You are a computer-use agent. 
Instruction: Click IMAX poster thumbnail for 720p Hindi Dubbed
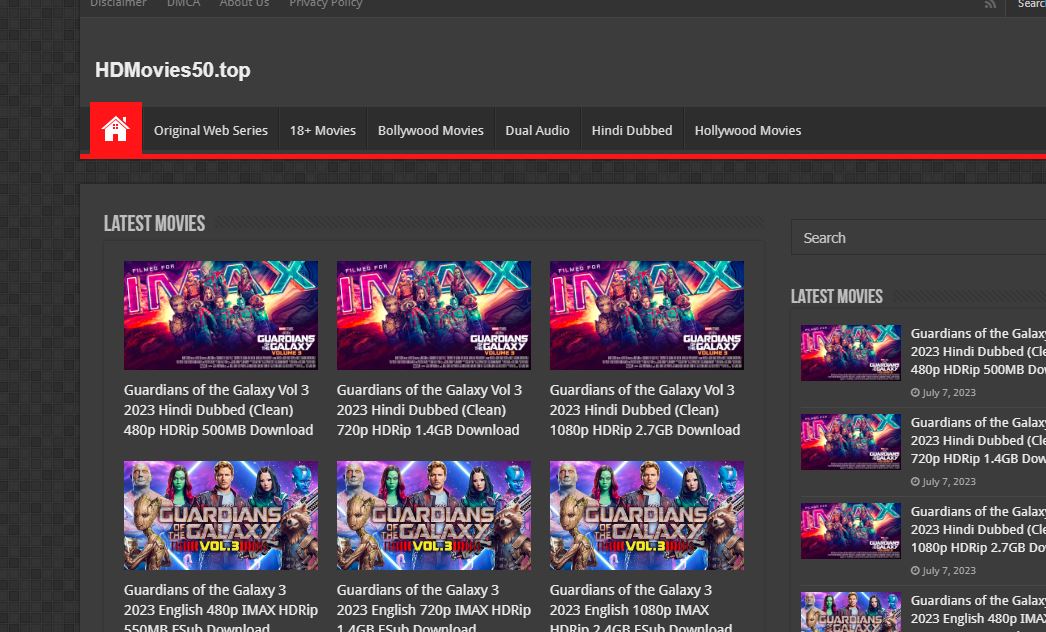(x=434, y=315)
